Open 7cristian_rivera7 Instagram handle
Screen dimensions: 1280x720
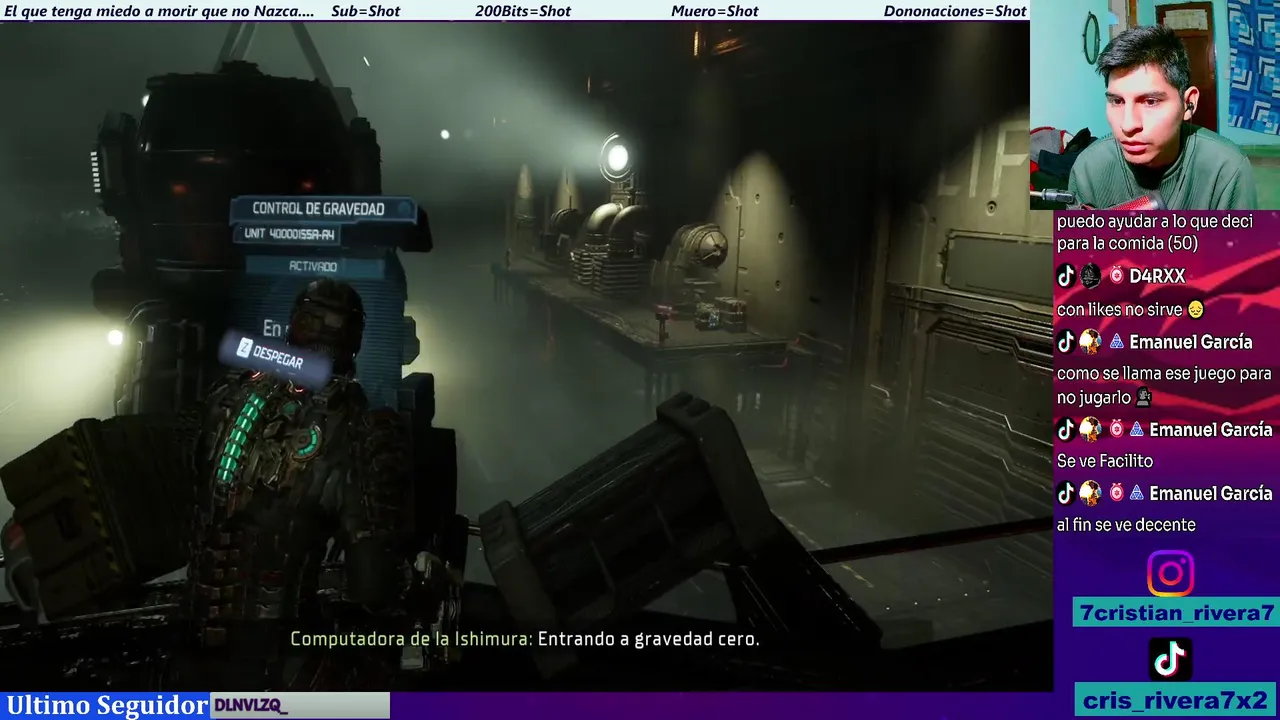1176,613
